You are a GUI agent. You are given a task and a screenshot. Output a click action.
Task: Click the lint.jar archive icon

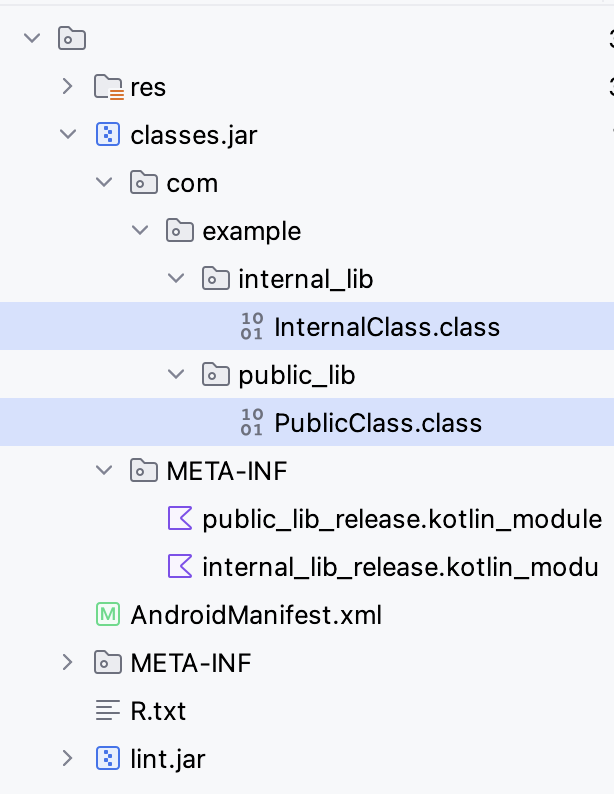point(108,759)
